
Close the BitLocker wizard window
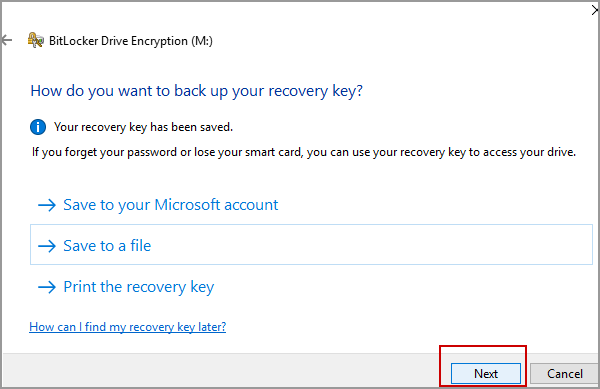click(x=595, y=10)
